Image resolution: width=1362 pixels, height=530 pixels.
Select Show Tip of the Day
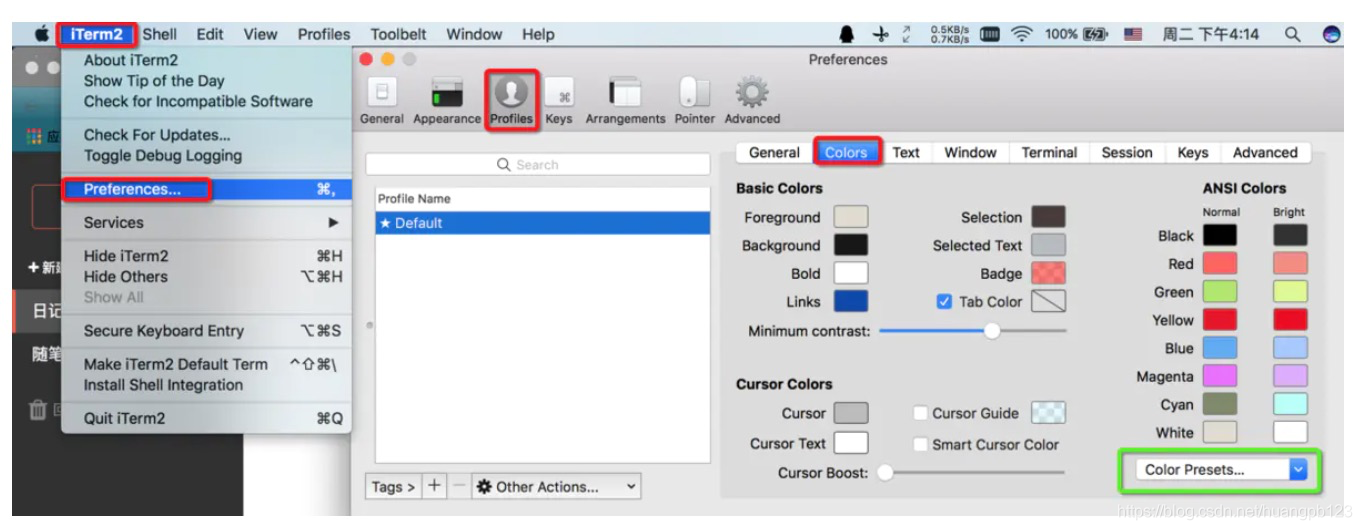coord(206,81)
